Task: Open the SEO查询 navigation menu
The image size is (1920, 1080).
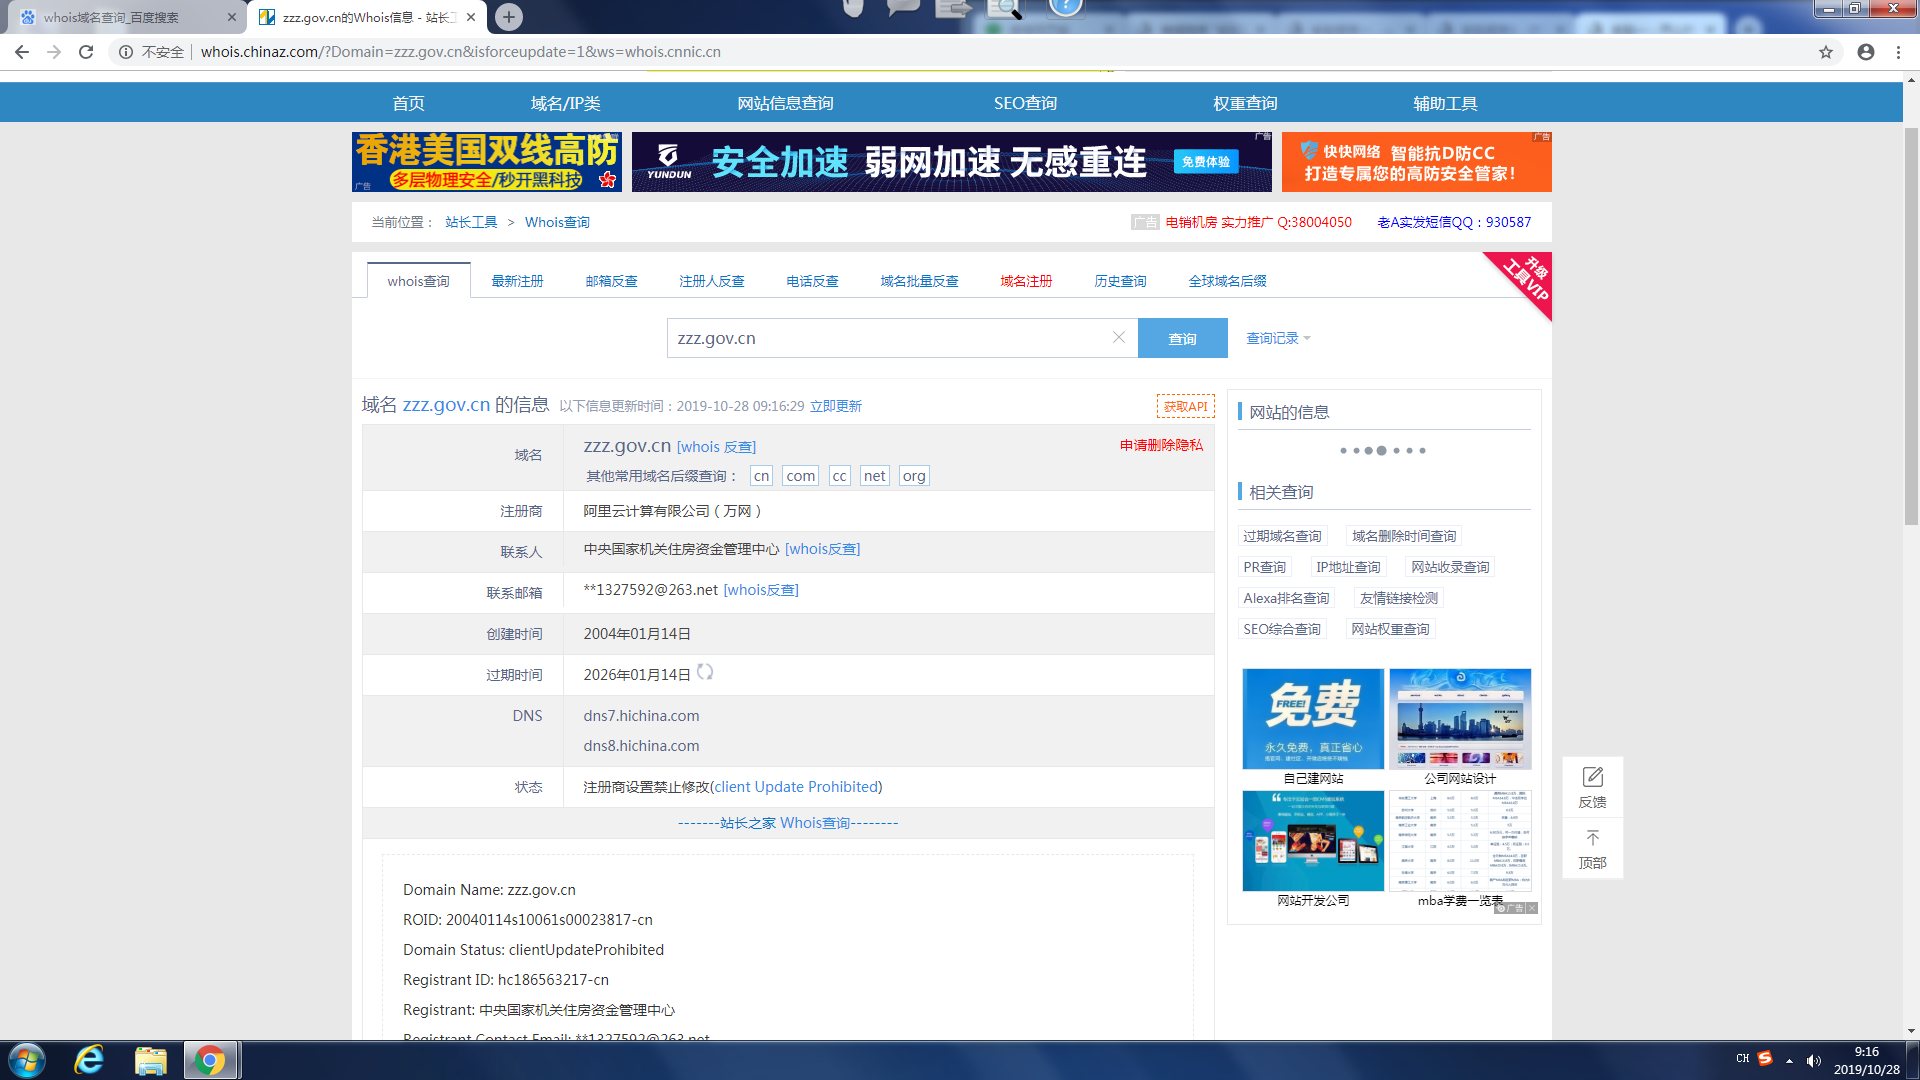Action: point(1025,103)
